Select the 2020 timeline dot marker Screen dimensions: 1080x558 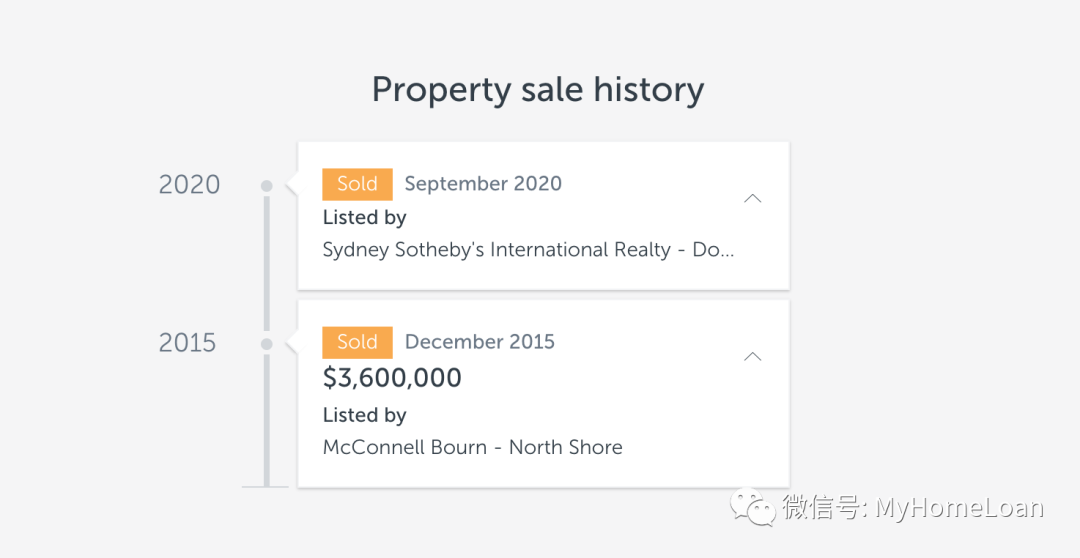[x=266, y=186]
